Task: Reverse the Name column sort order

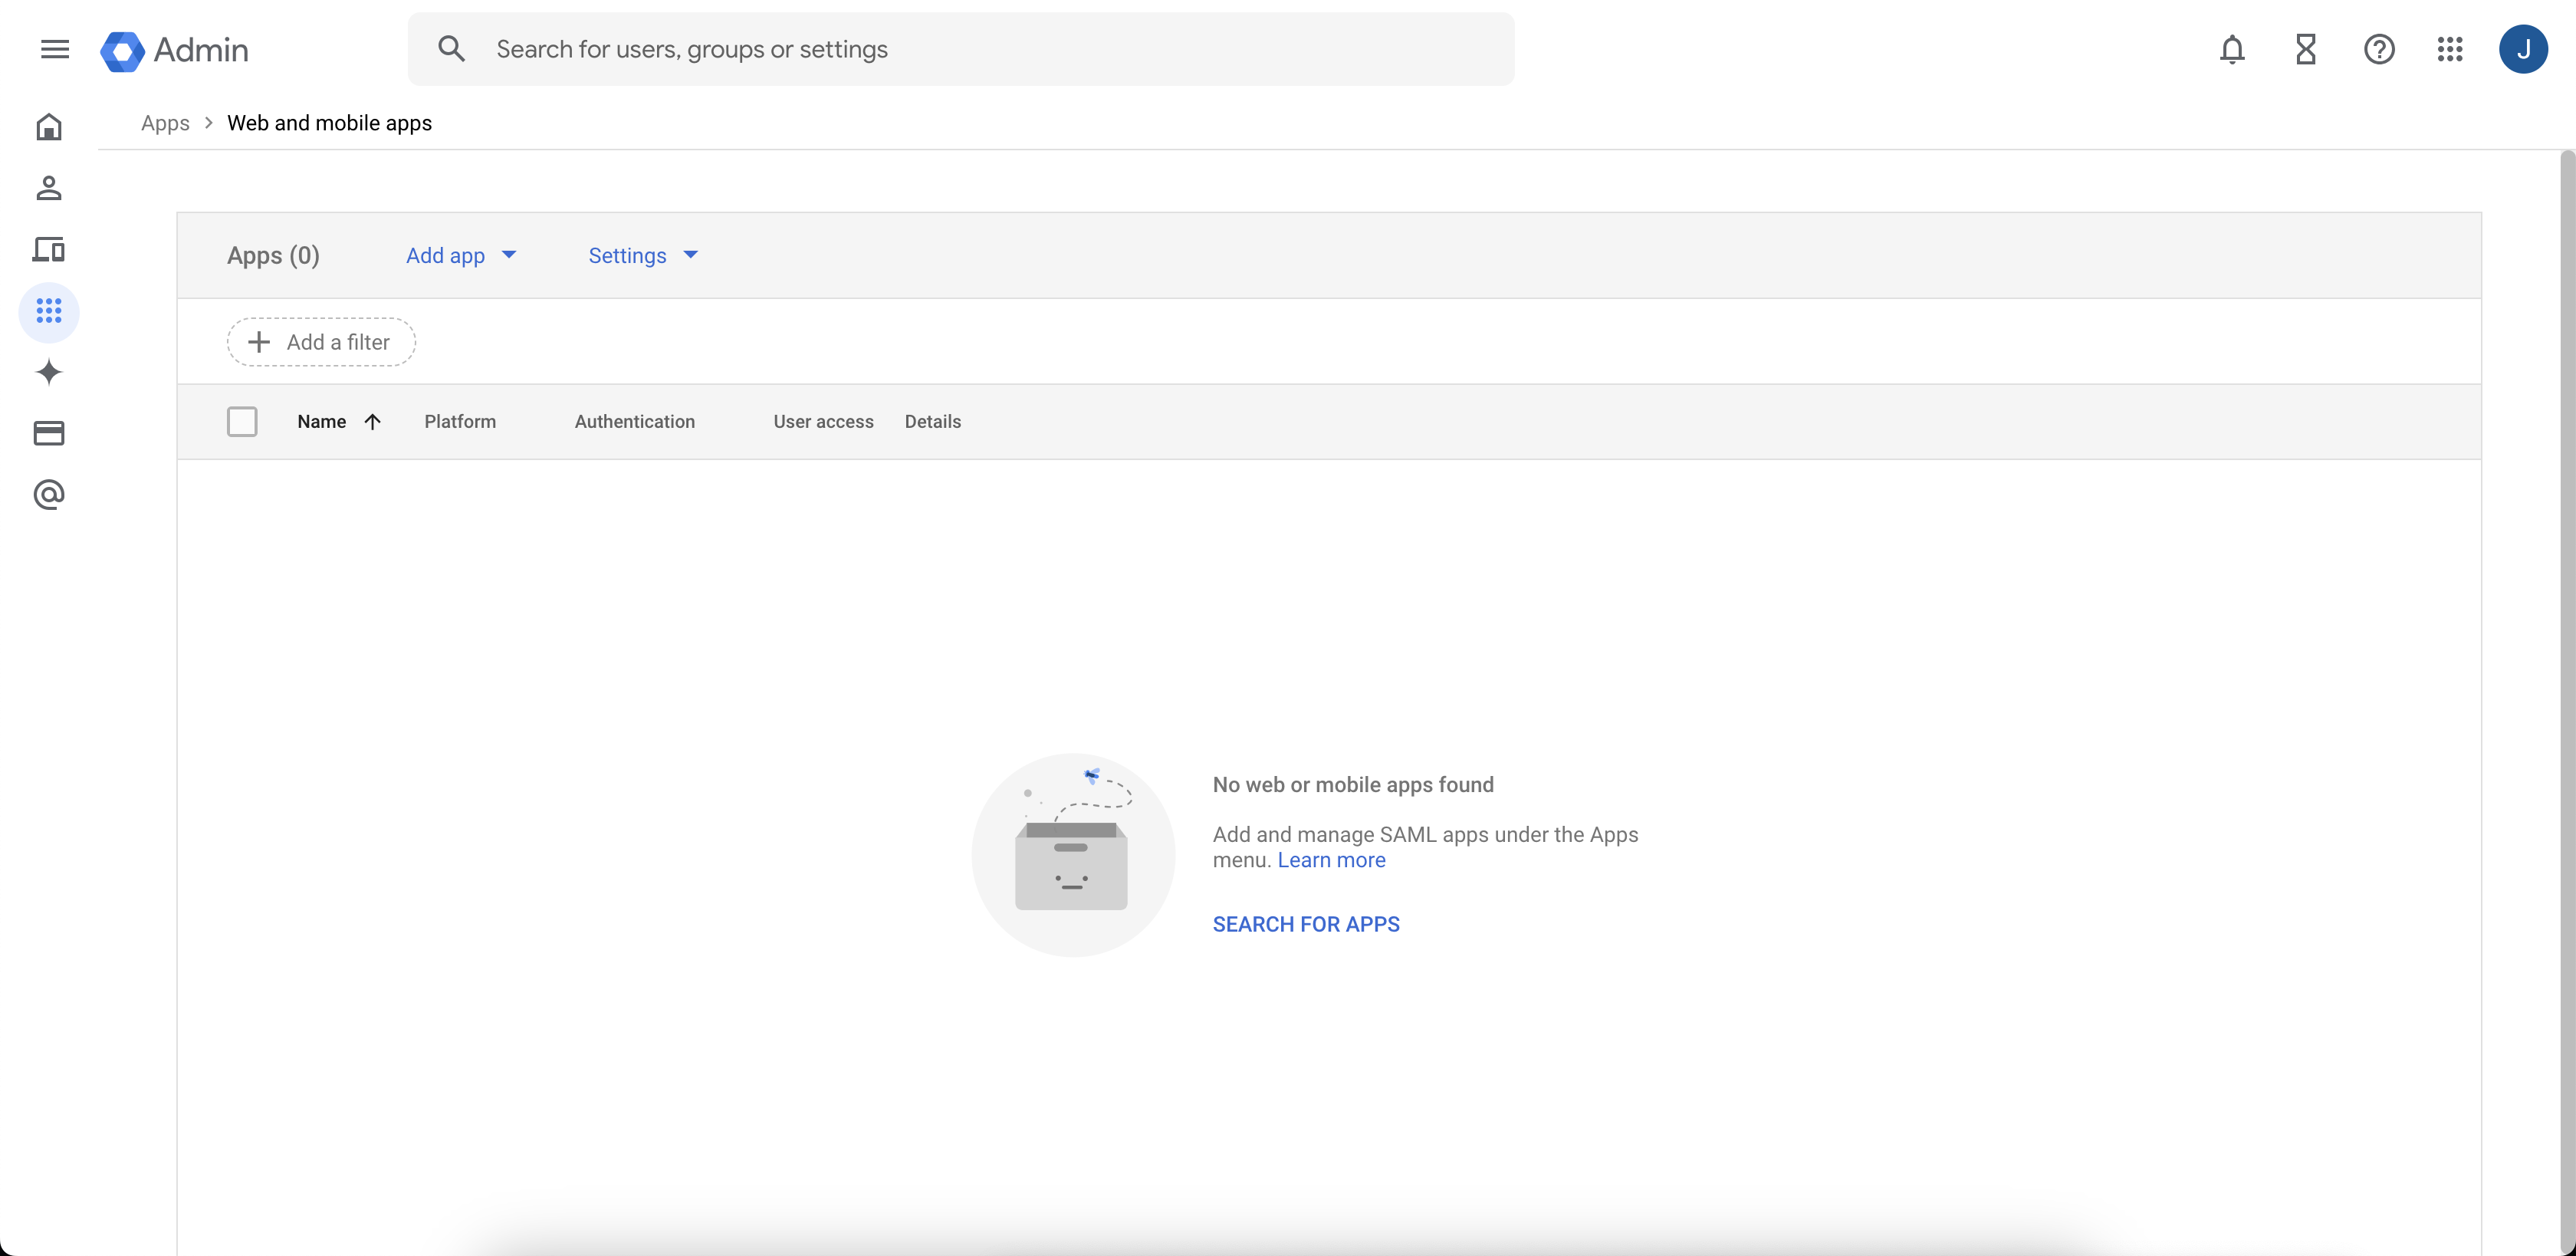Action: [x=373, y=421]
